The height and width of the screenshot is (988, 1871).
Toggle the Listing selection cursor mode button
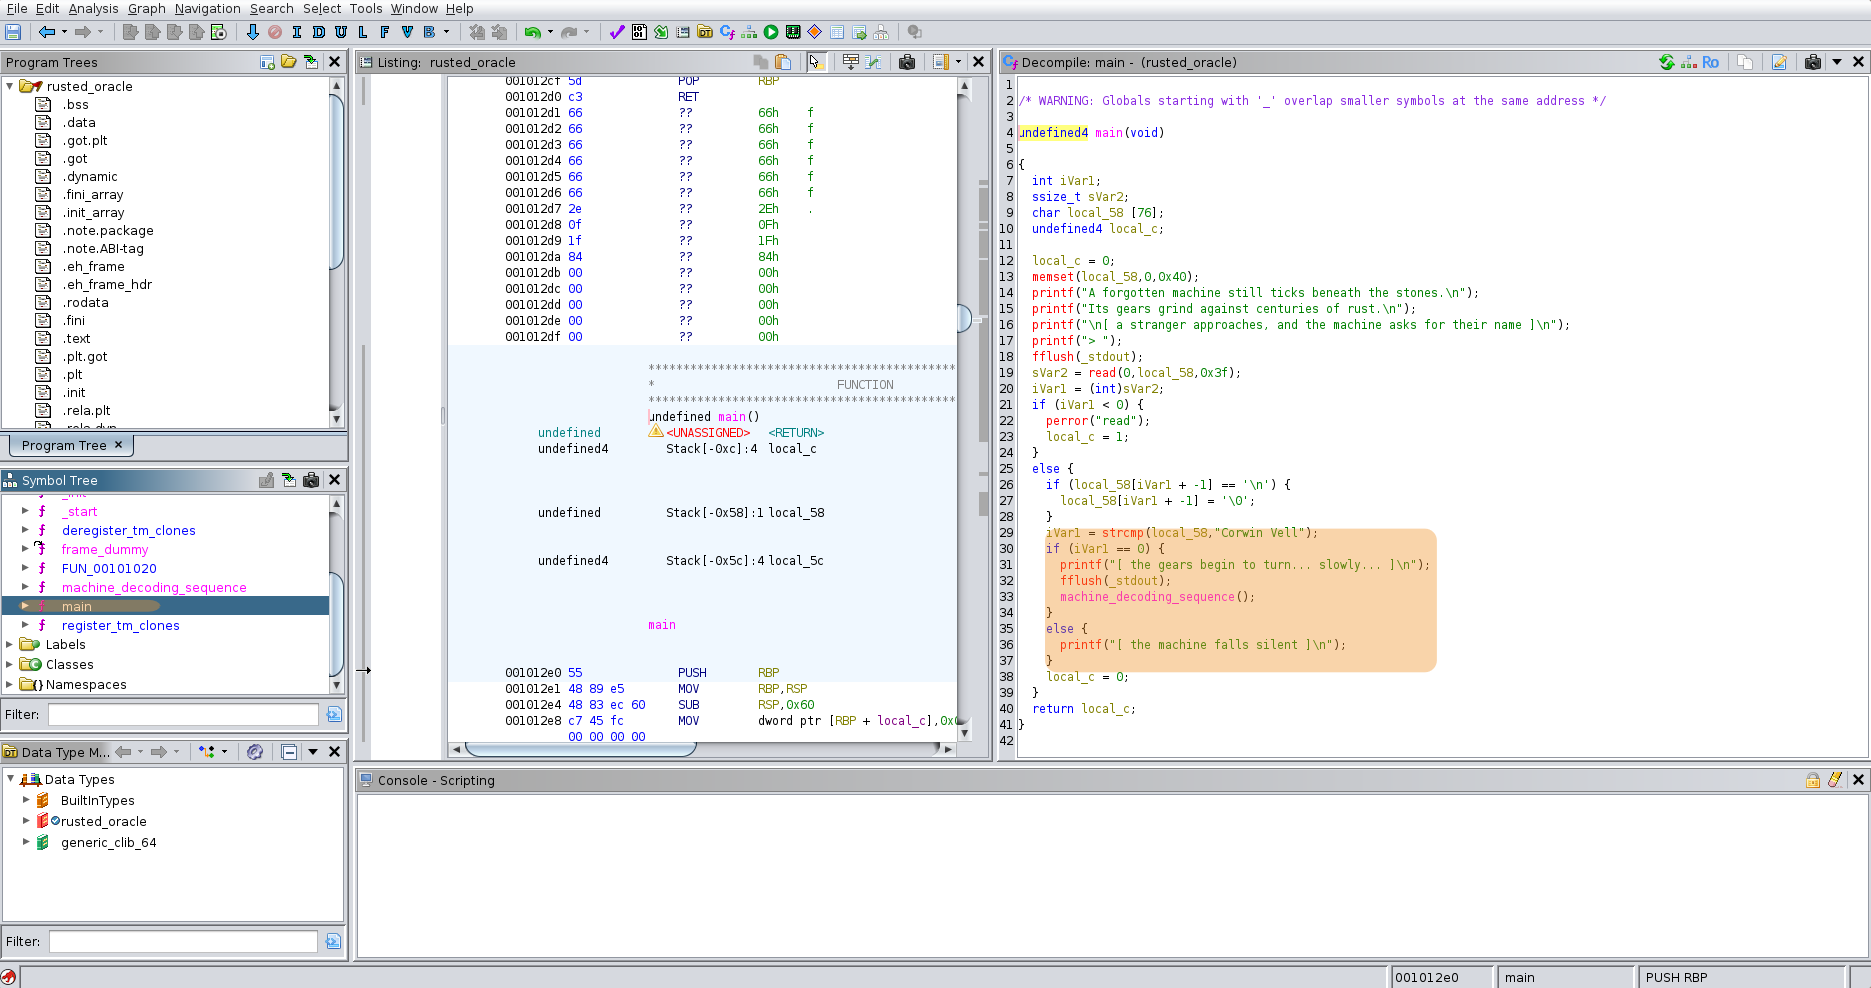pyautogui.click(x=816, y=62)
